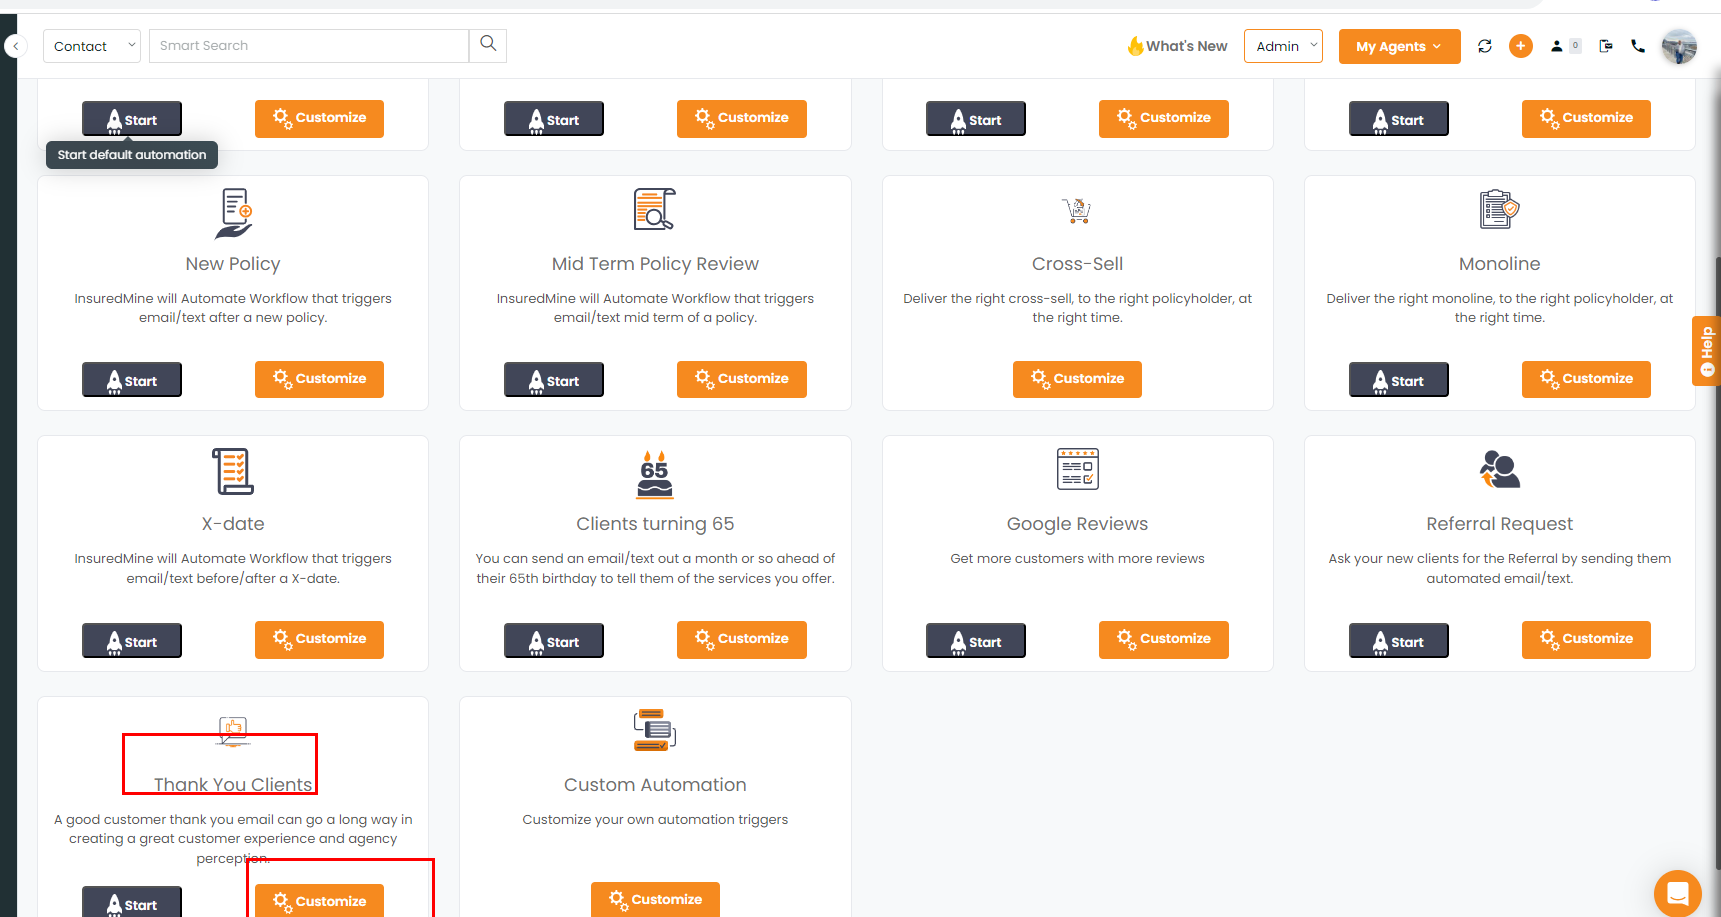
Task: Focus the Smart Search input field
Action: click(x=309, y=46)
